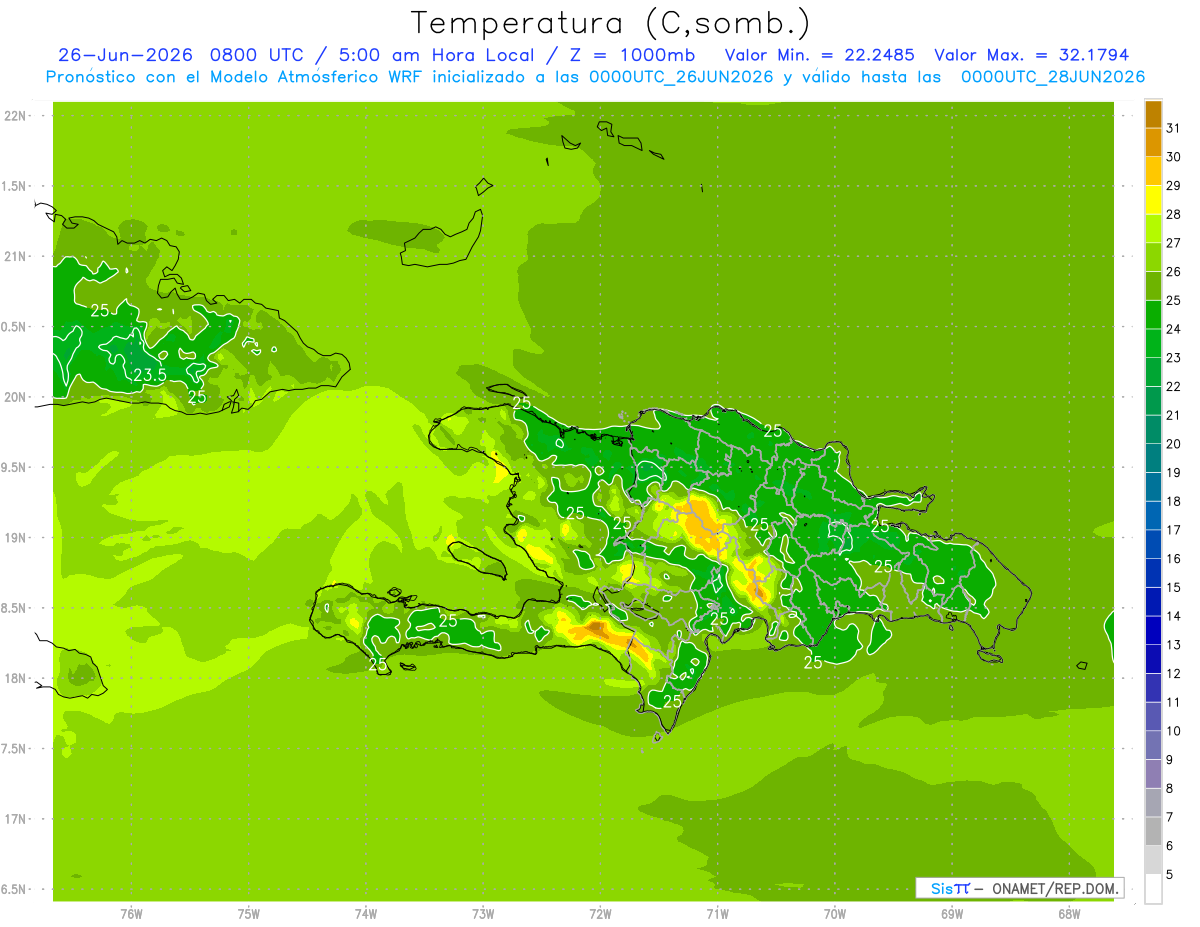Image resolution: width=1200 pixels, height=927 pixels.
Task: Click the 17N latitude axis label
Action: tap(15, 819)
